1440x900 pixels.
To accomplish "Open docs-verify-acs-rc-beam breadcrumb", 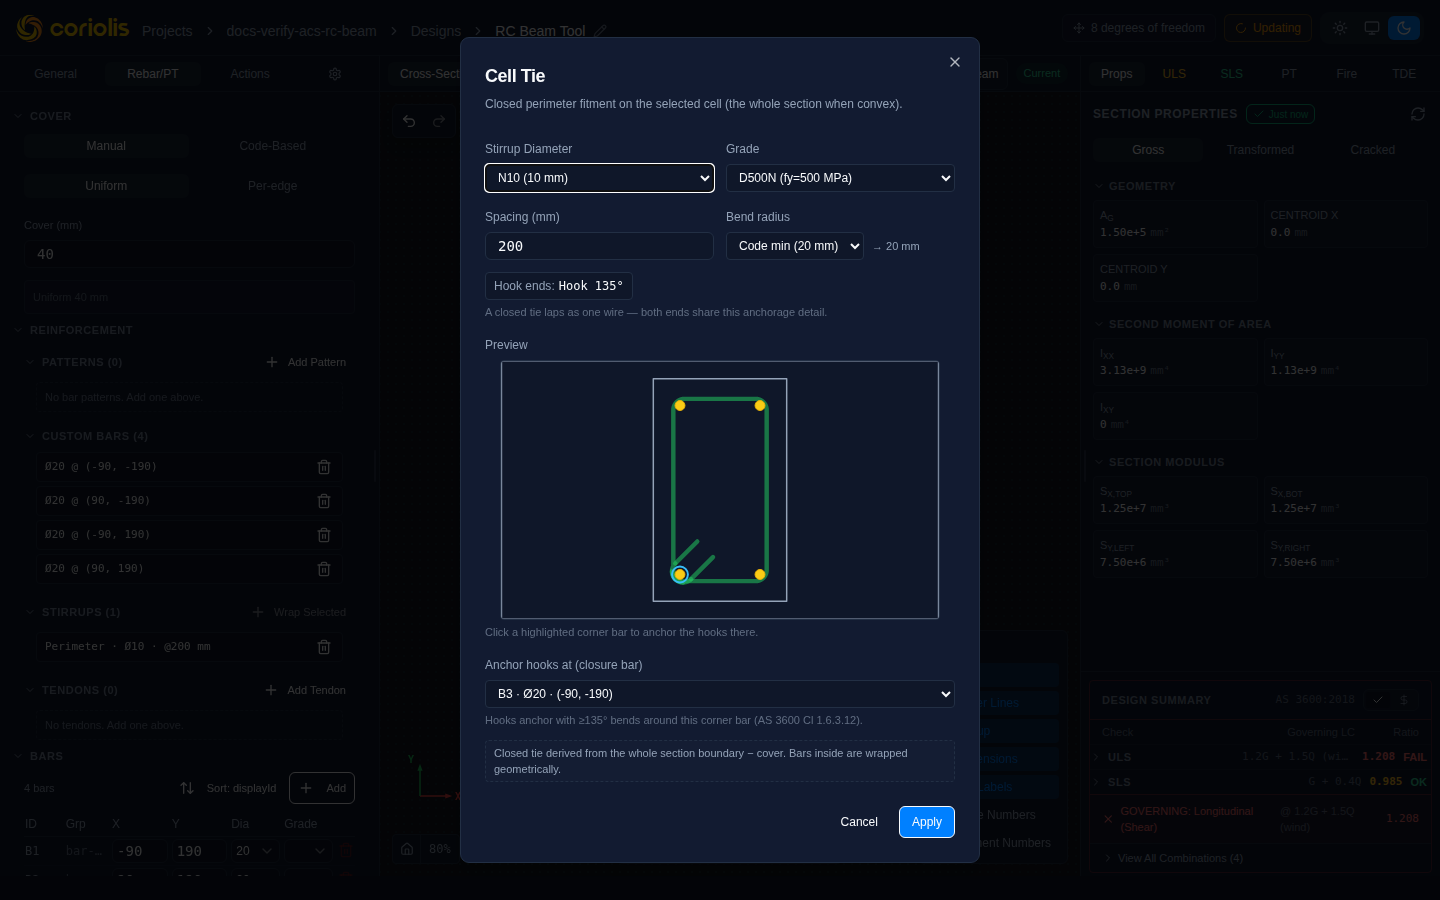I will point(302,31).
